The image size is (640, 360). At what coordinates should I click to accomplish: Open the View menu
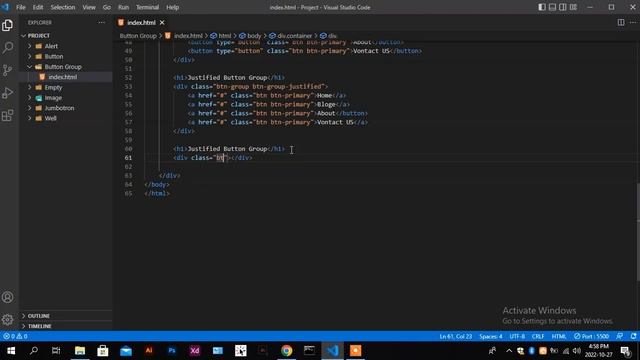pyautogui.click(x=89, y=7)
